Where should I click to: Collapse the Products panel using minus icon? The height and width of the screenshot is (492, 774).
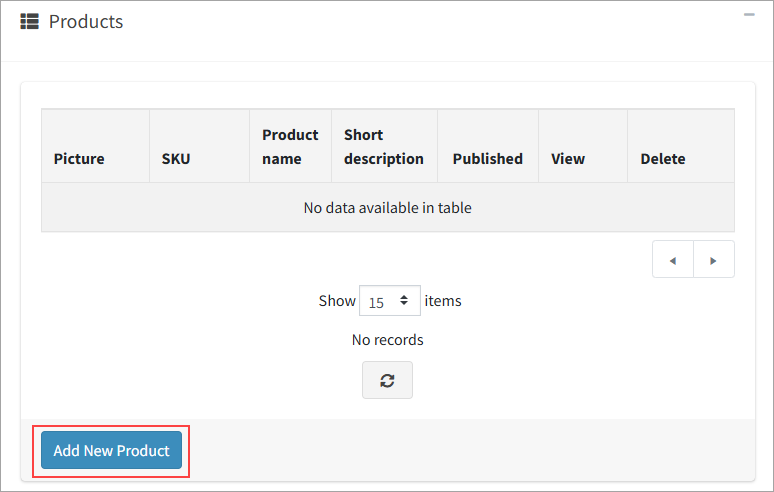click(749, 15)
